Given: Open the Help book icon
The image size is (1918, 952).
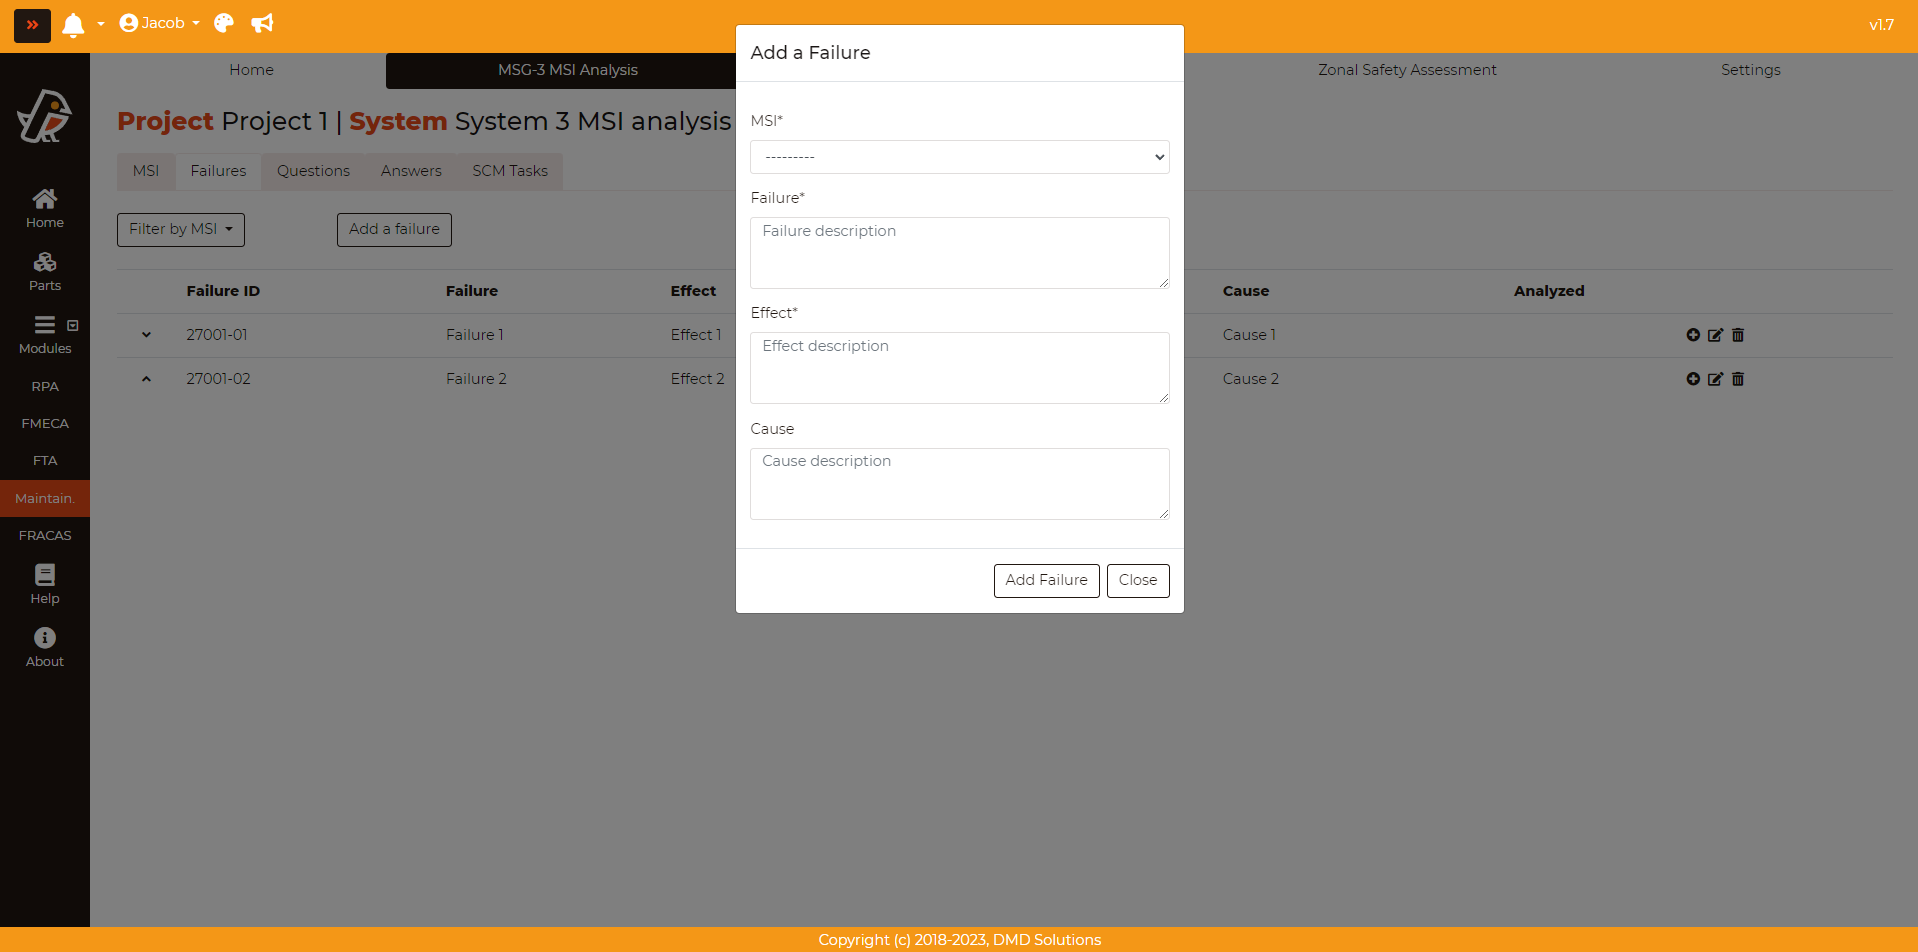Looking at the screenshot, I should tap(45, 584).
